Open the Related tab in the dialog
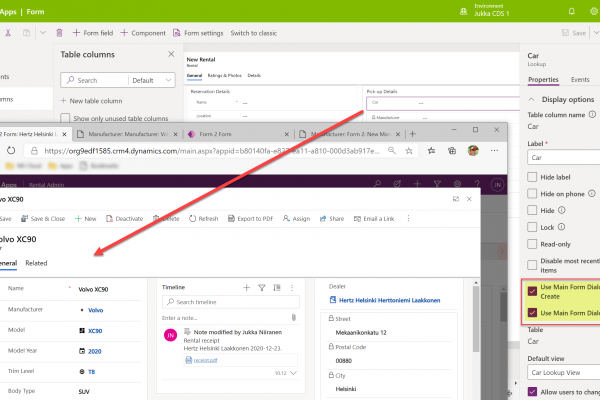Screen dimensions: 600x400 click(x=36, y=263)
